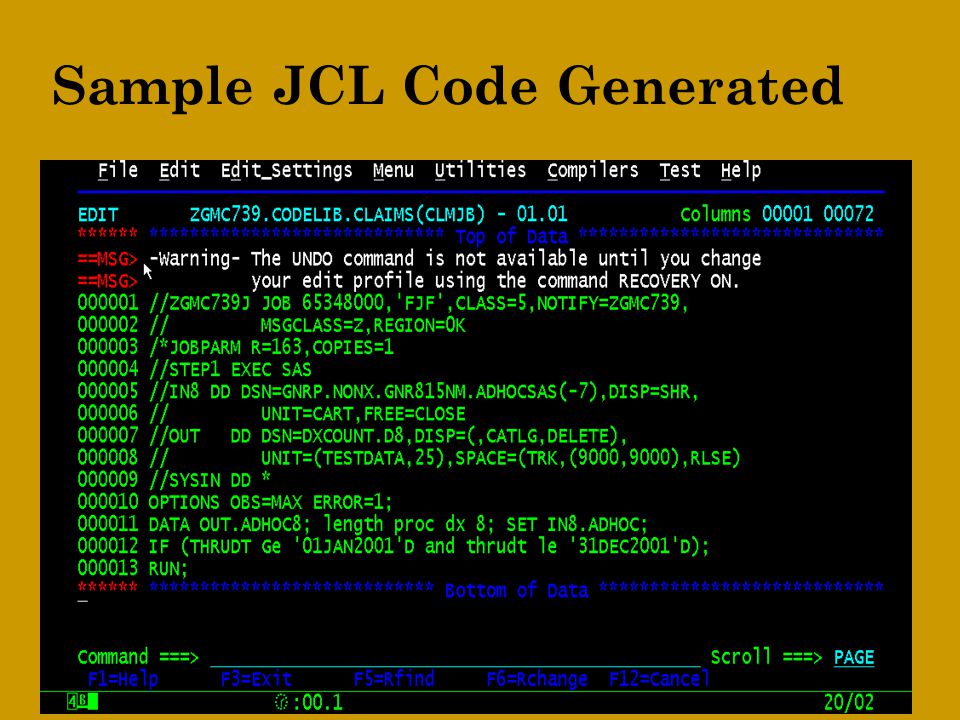This screenshot has height=720, width=960.
Task: Click line number 000007
Action: pyautogui.click(x=108, y=435)
